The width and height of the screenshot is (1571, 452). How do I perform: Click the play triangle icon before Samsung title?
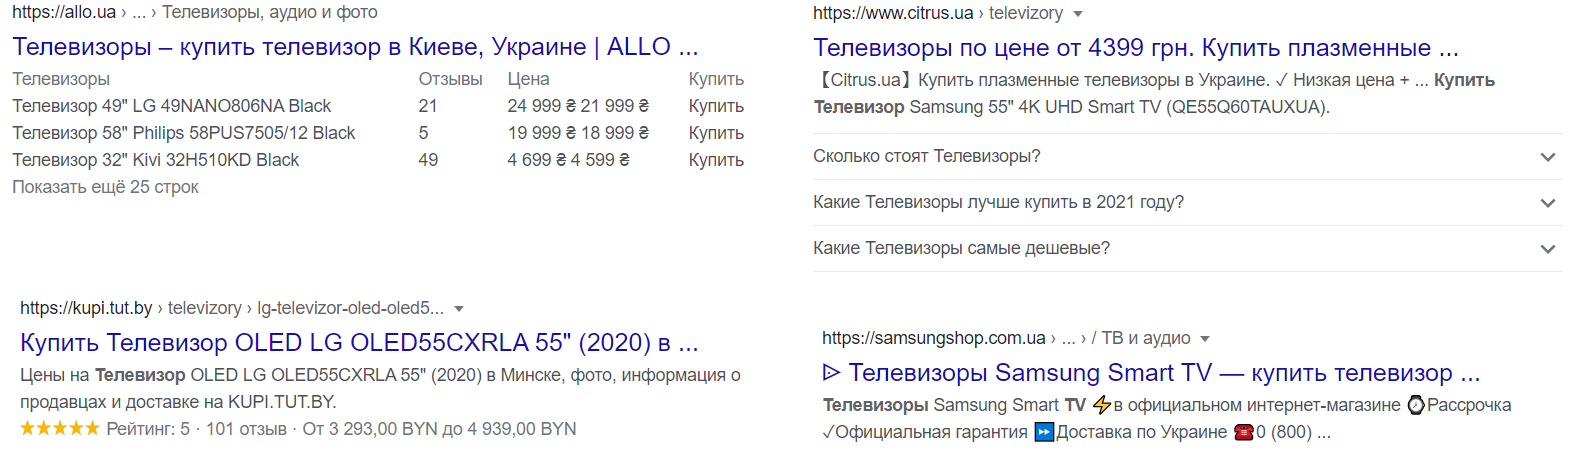(831, 373)
